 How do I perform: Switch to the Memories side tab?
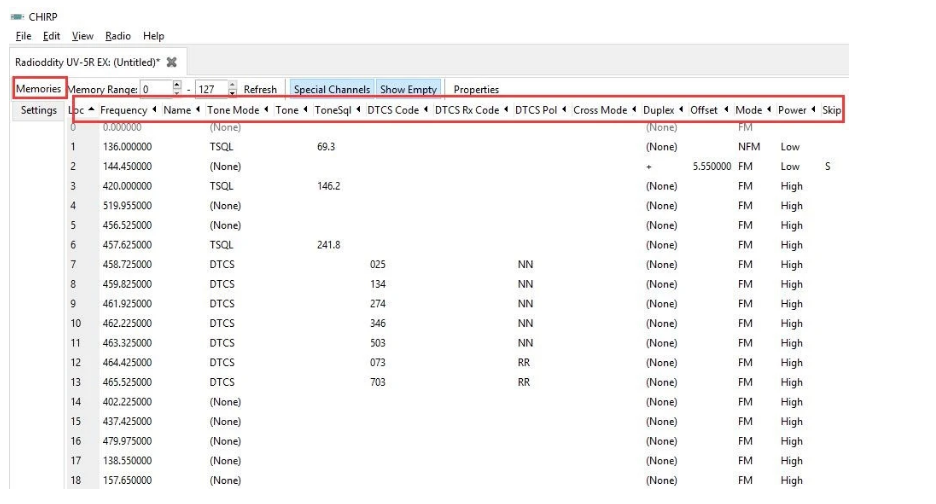pyautogui.click(x=39, y=89)
